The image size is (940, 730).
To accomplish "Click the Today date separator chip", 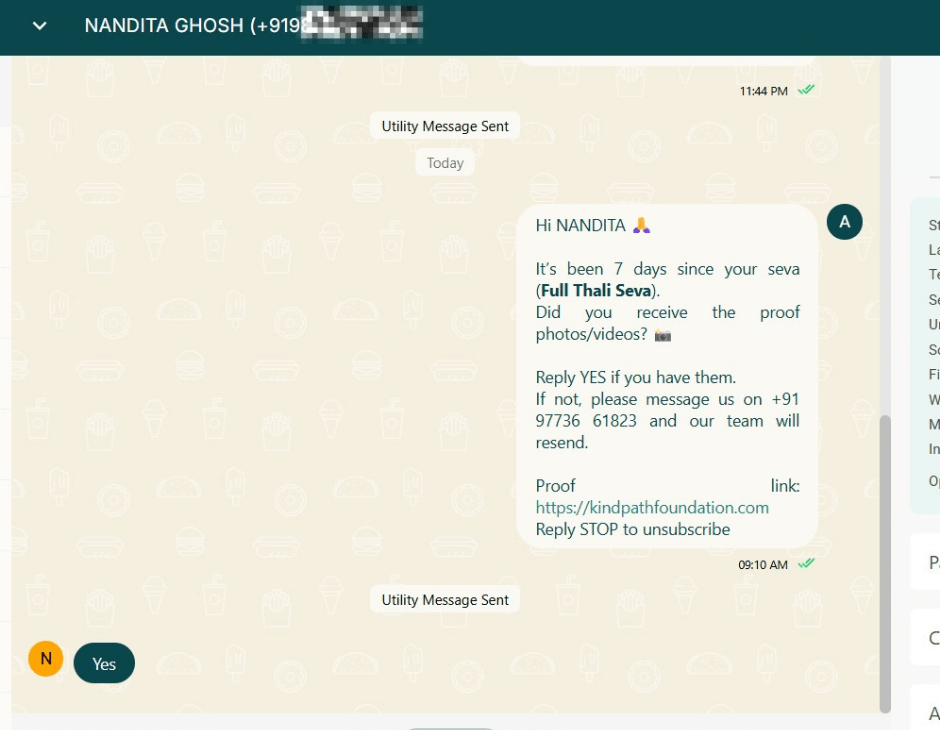I will [x=445, y=163].
